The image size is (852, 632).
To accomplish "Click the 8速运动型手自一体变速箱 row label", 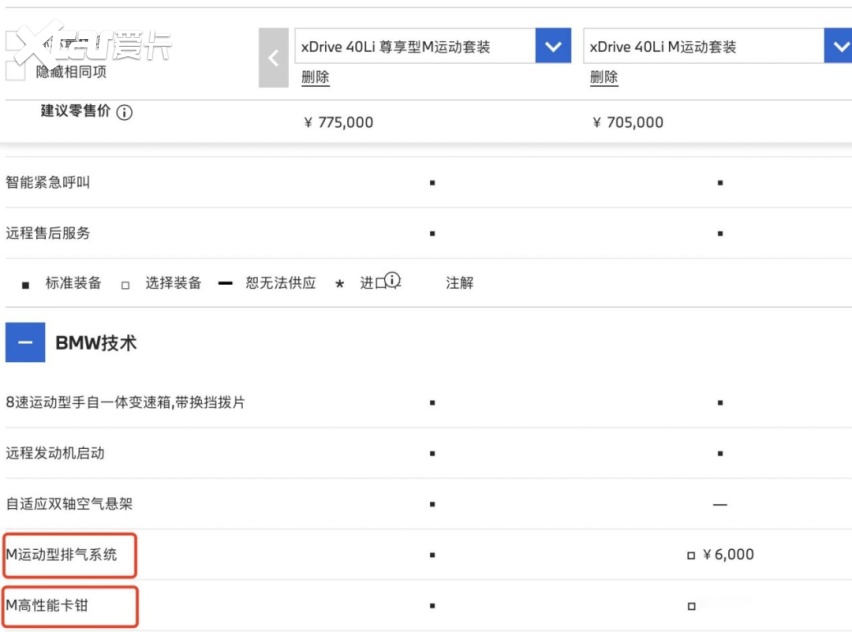I will pos(126,402).
